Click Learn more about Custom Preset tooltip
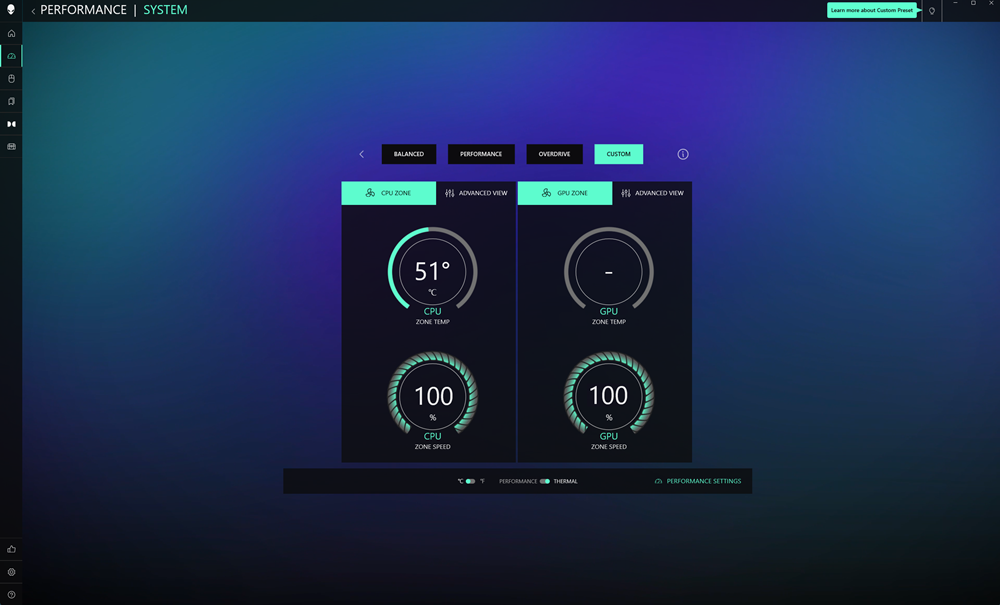Image resolution: width=1000 pixels, height=605 pixels. coord(872,10)
